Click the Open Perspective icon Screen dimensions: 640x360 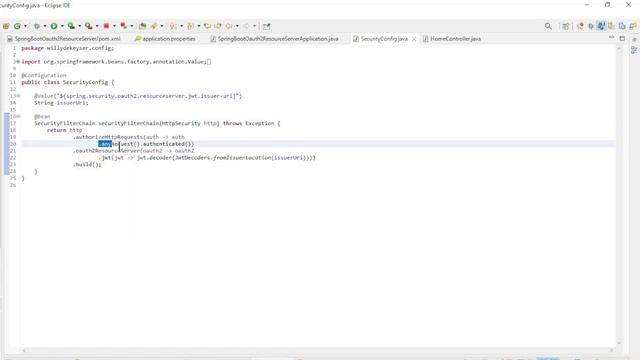point(566,27)
